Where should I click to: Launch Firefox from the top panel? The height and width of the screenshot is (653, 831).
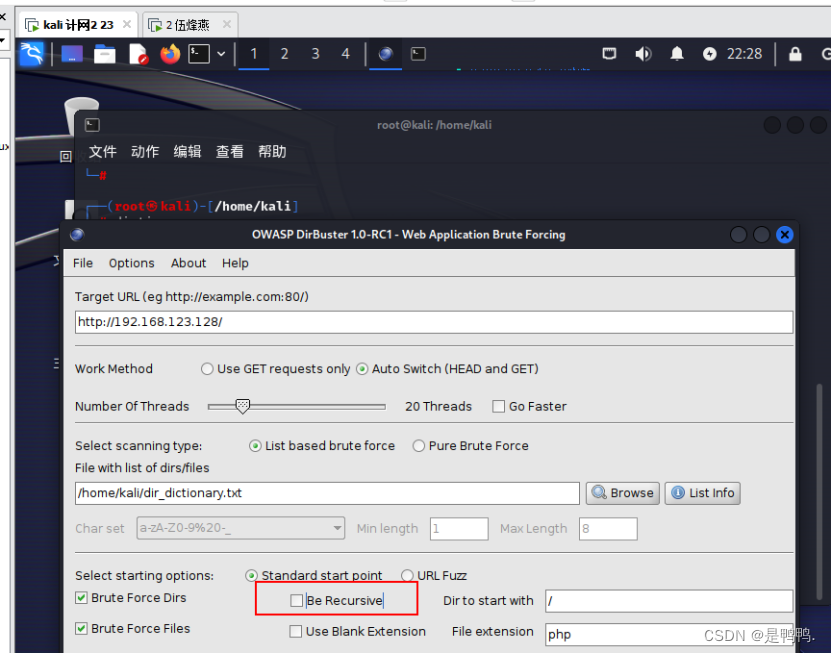(x=170, y=54)
